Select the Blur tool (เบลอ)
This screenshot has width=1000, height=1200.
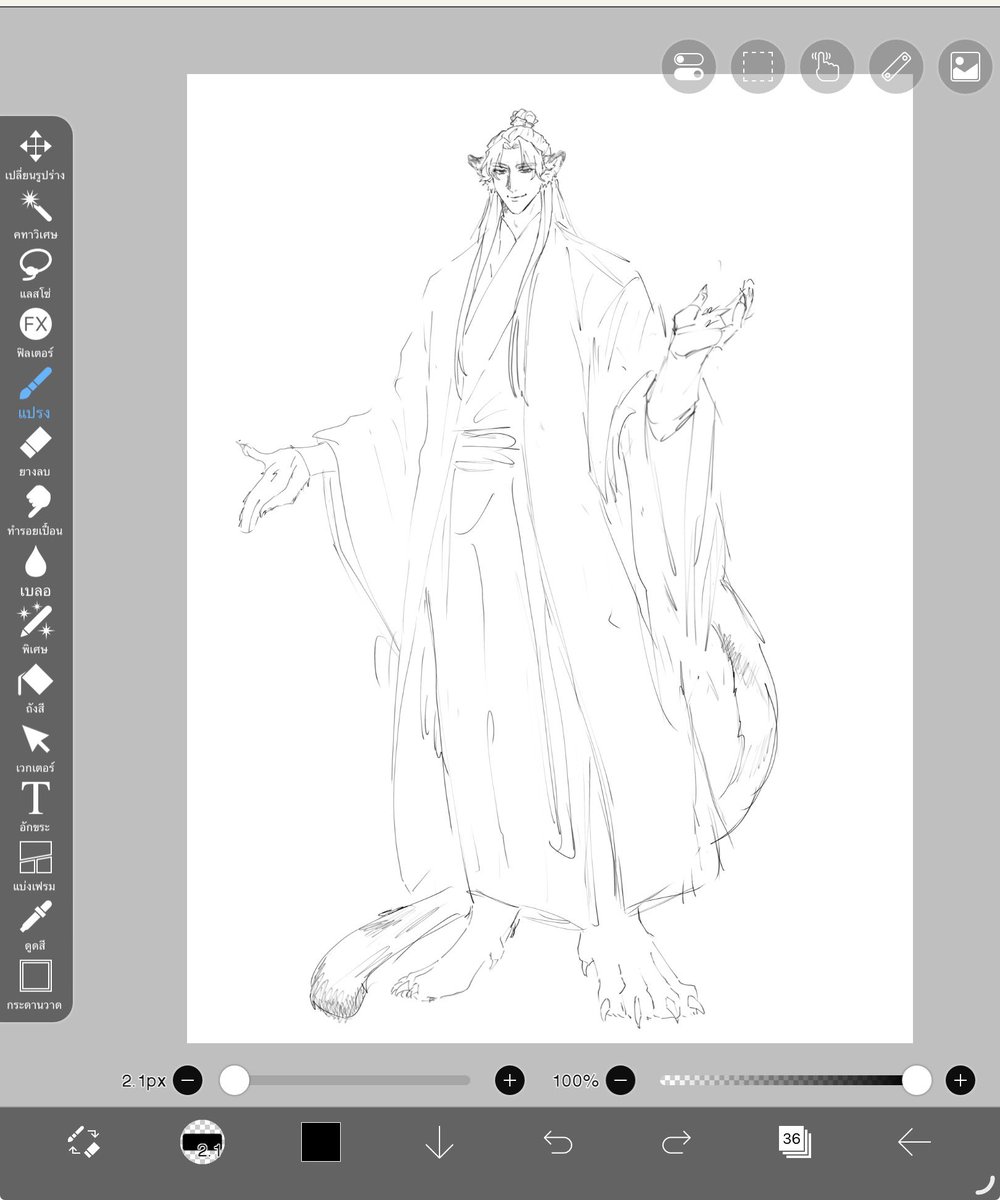[36, 570]
